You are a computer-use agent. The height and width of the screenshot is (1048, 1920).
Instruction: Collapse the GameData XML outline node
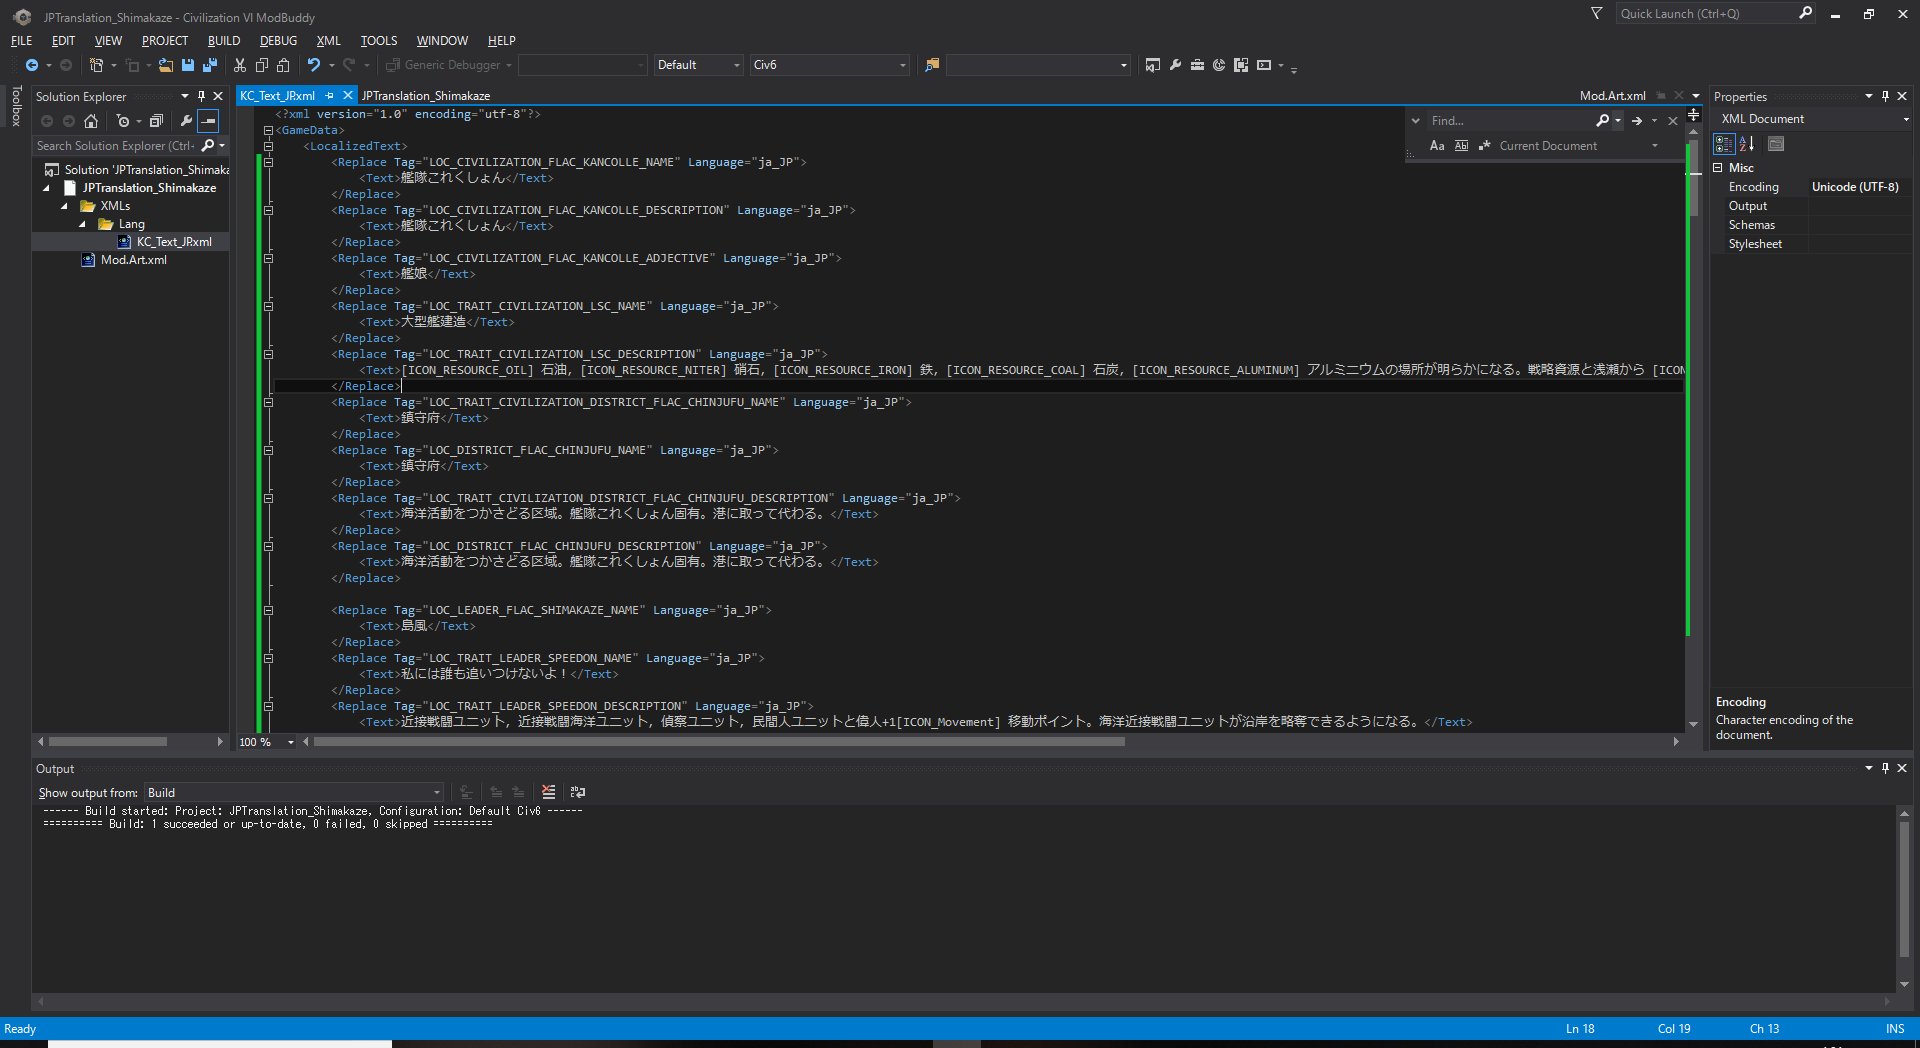point(268,130)
